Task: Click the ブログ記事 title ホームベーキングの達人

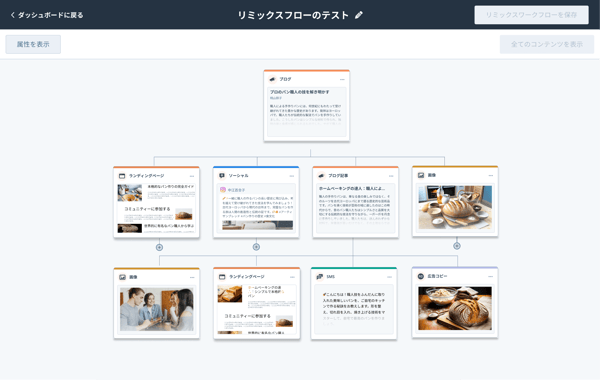Action: pos(352,188)
